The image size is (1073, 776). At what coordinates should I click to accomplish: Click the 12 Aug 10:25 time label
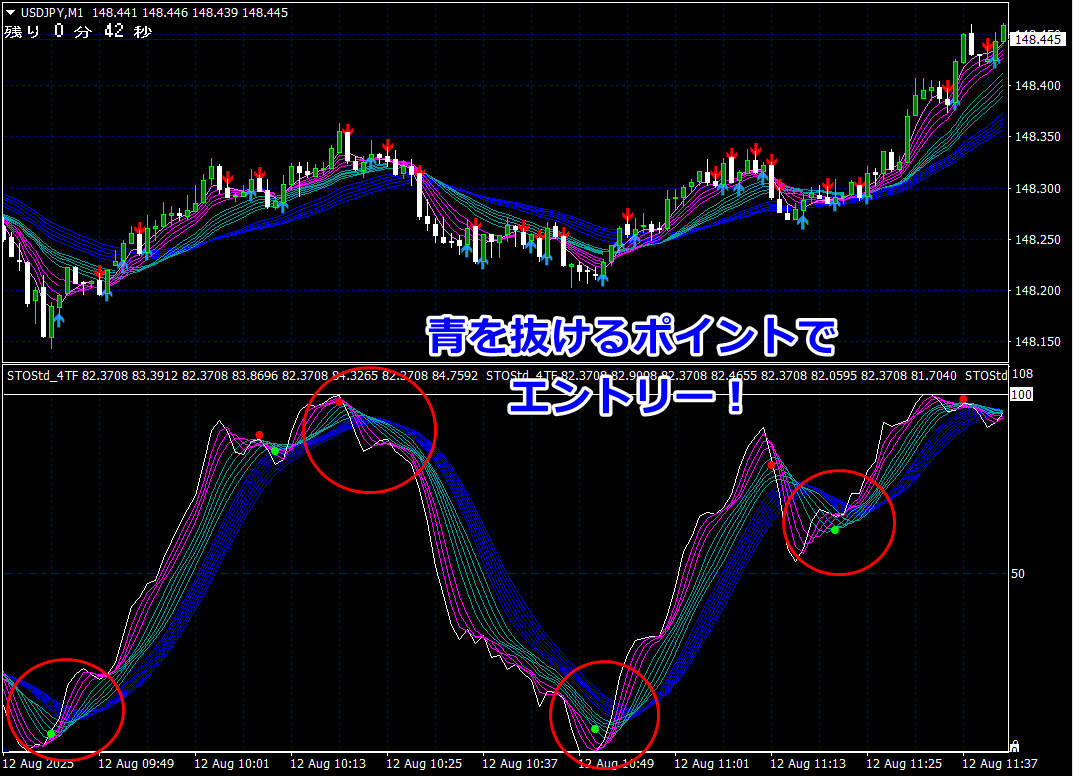pos(424,764)
